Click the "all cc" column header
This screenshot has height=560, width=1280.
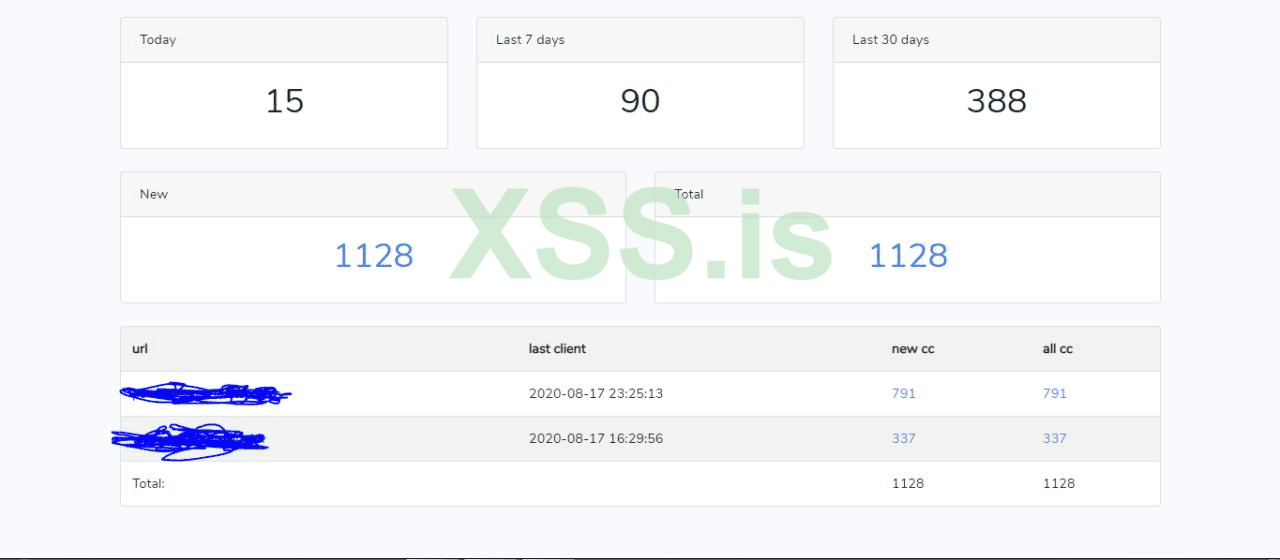tap(1057, 349)
